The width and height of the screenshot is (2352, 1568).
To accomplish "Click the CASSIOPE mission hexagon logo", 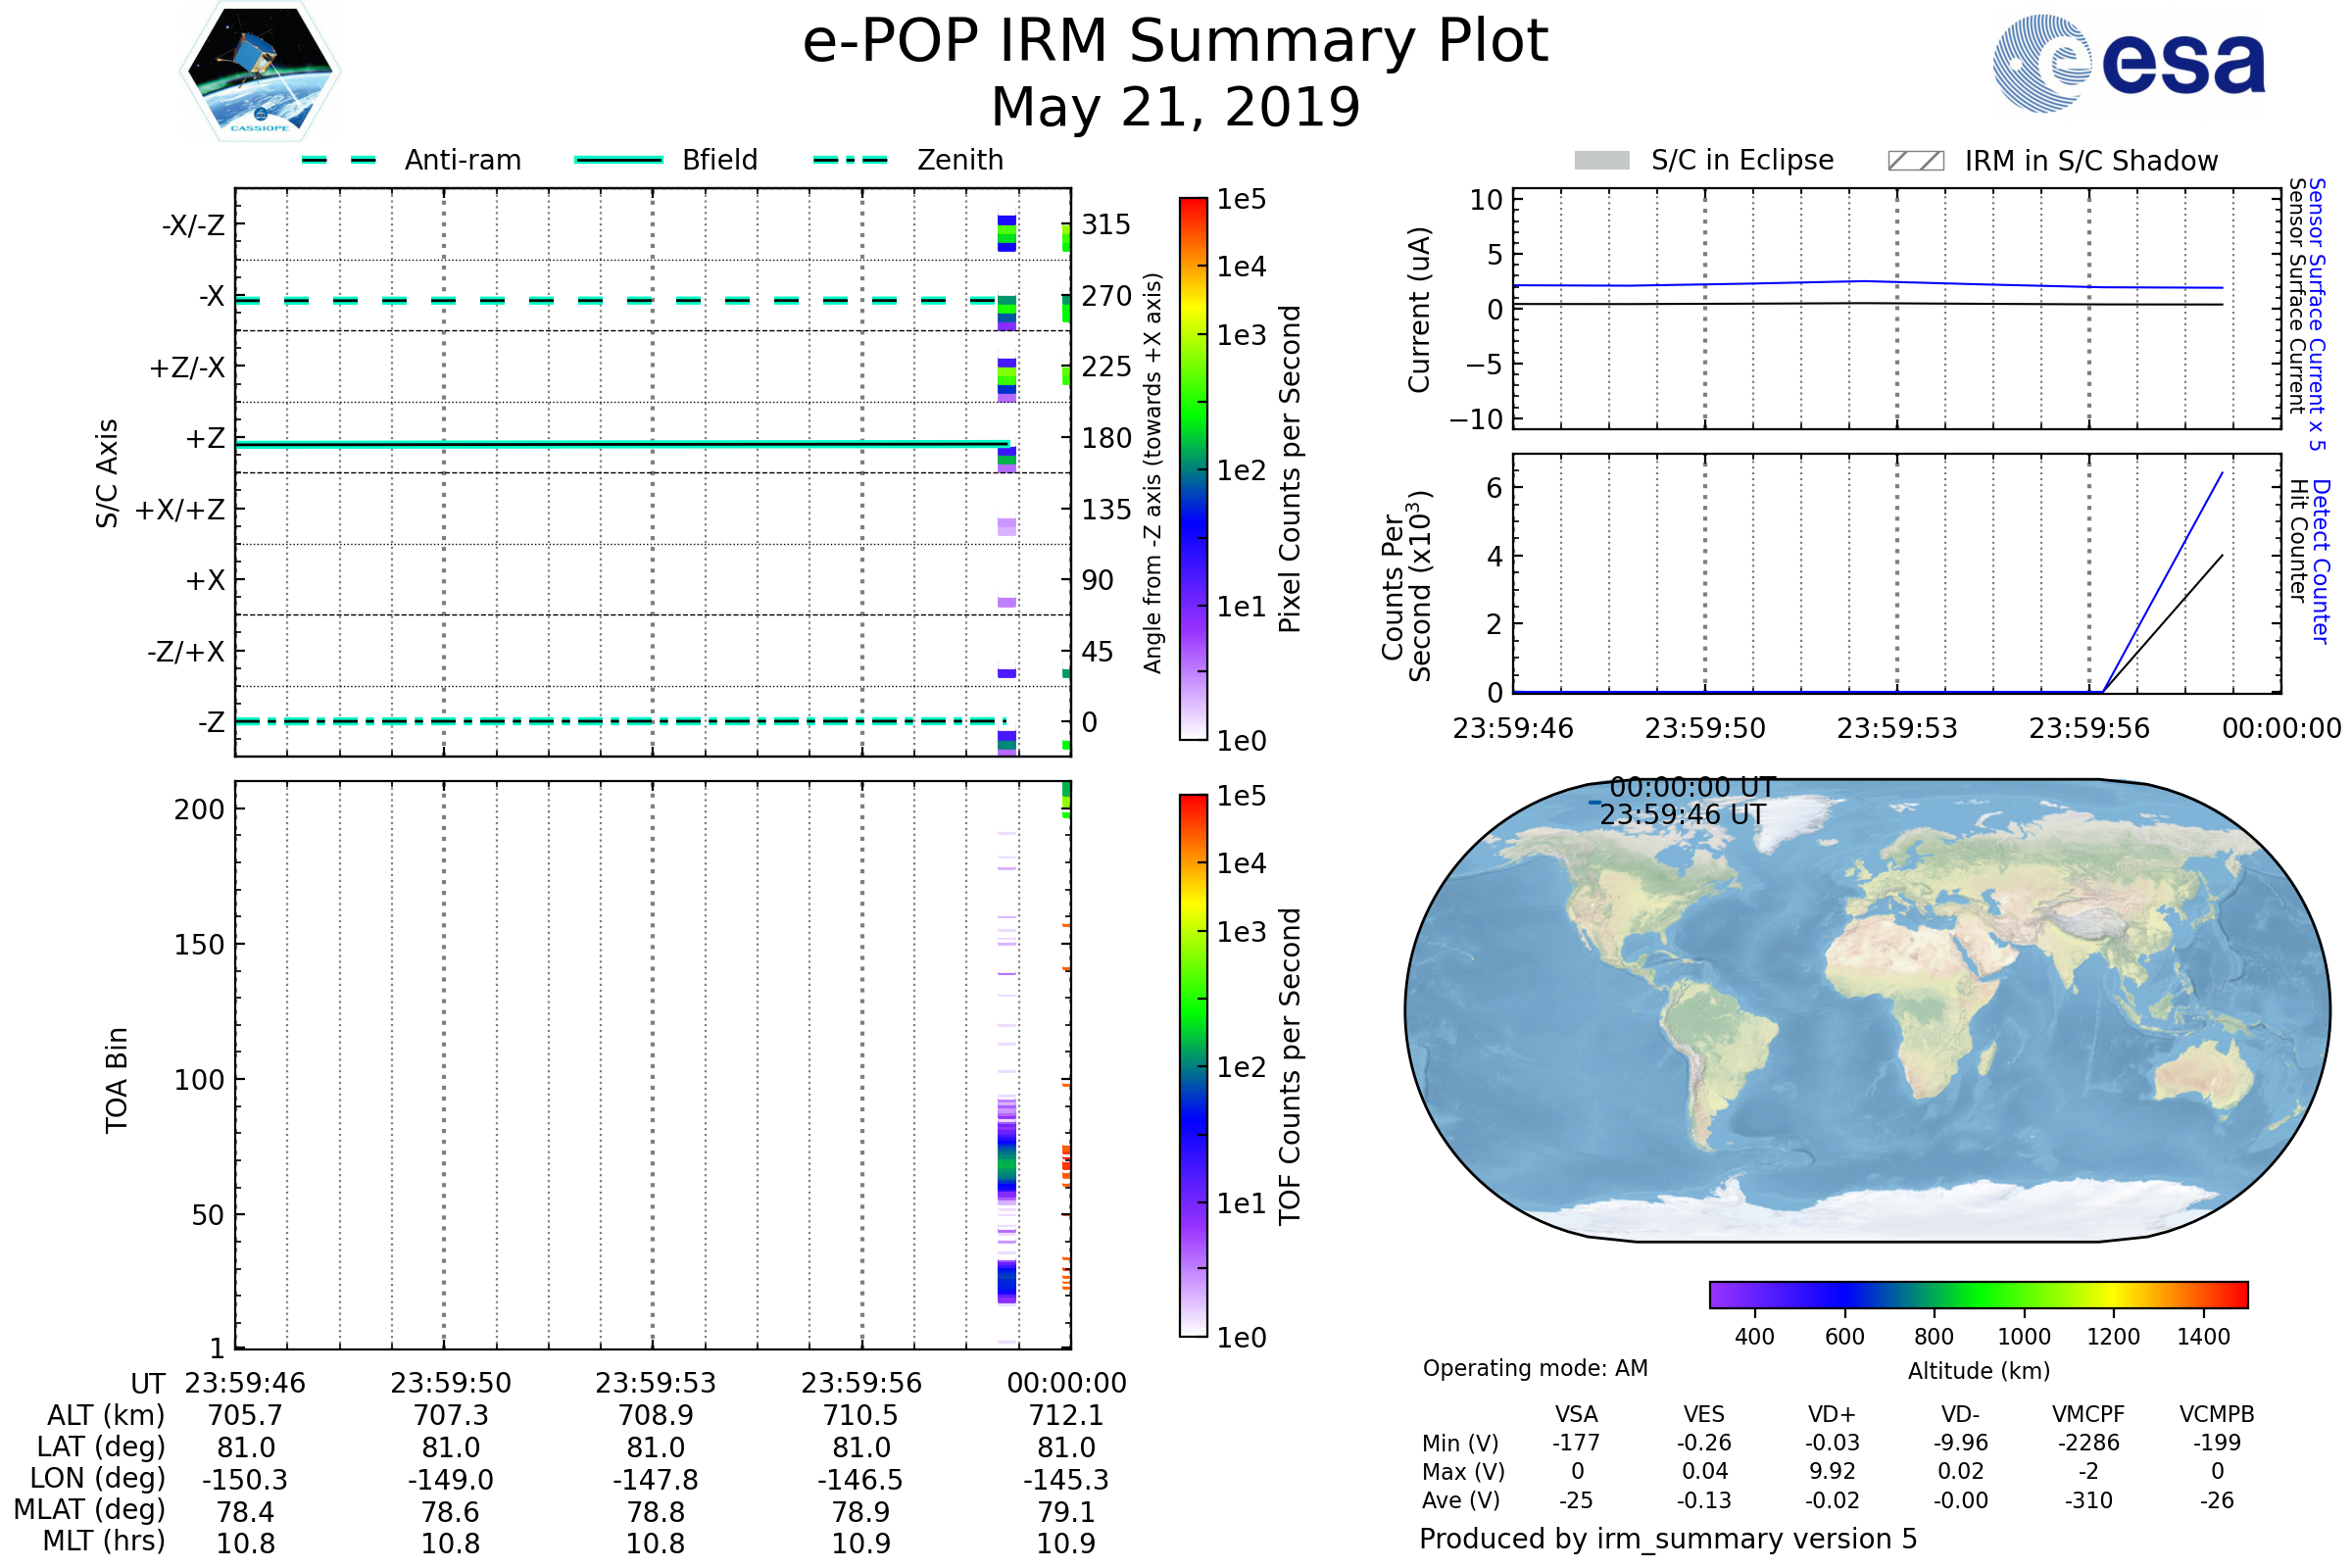I will [260, 72].
